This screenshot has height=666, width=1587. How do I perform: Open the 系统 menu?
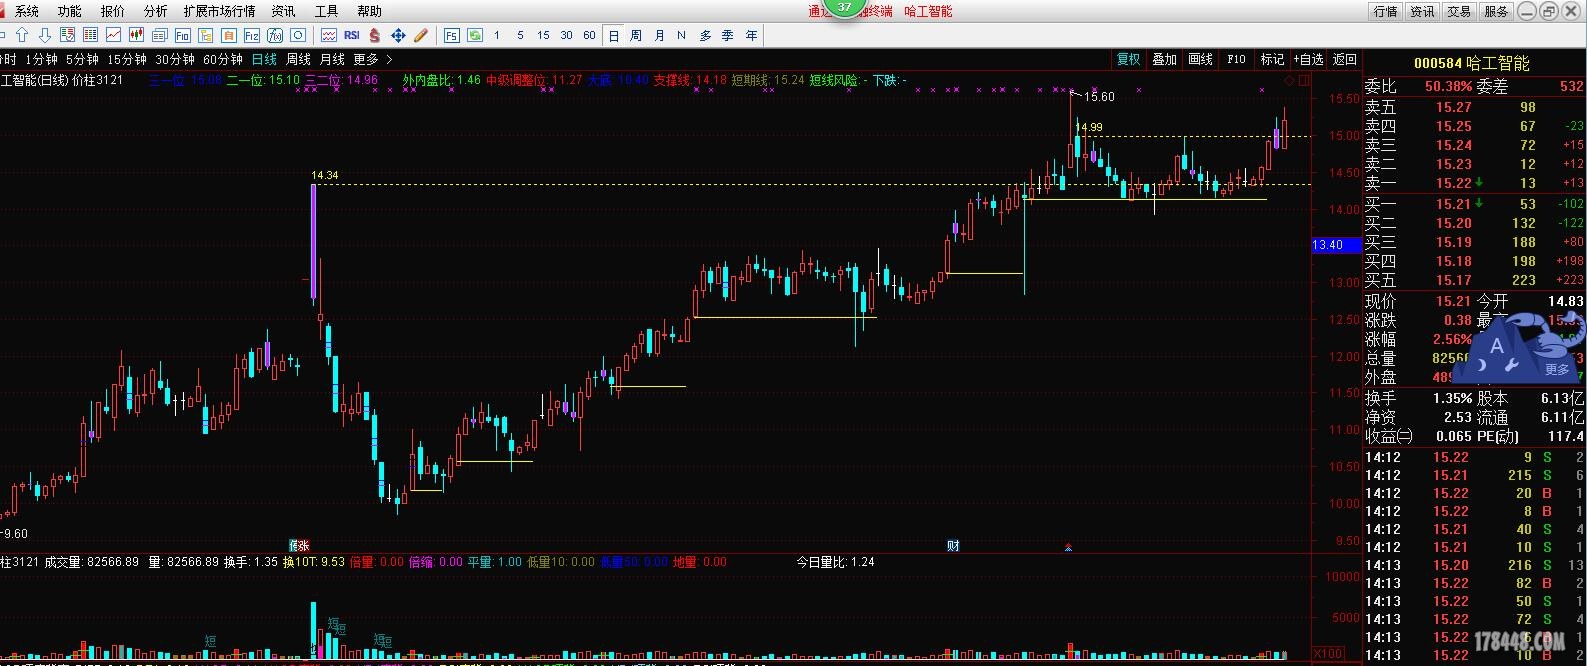27,11
